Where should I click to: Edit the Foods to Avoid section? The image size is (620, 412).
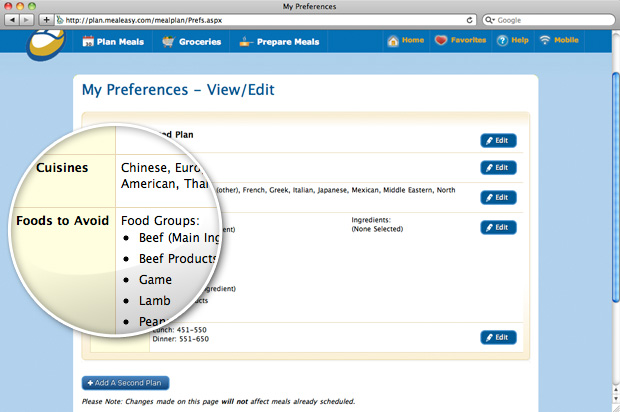[498, 228]
